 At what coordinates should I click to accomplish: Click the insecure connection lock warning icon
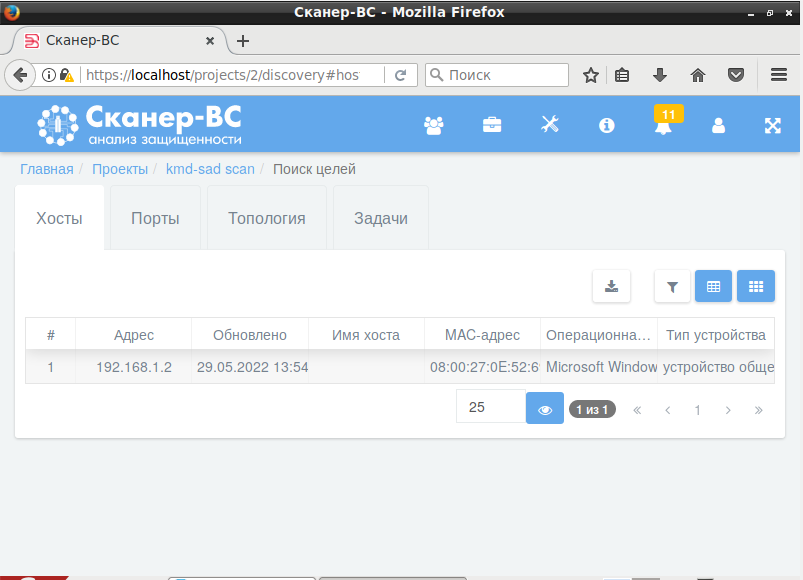(x=67, y=75)
